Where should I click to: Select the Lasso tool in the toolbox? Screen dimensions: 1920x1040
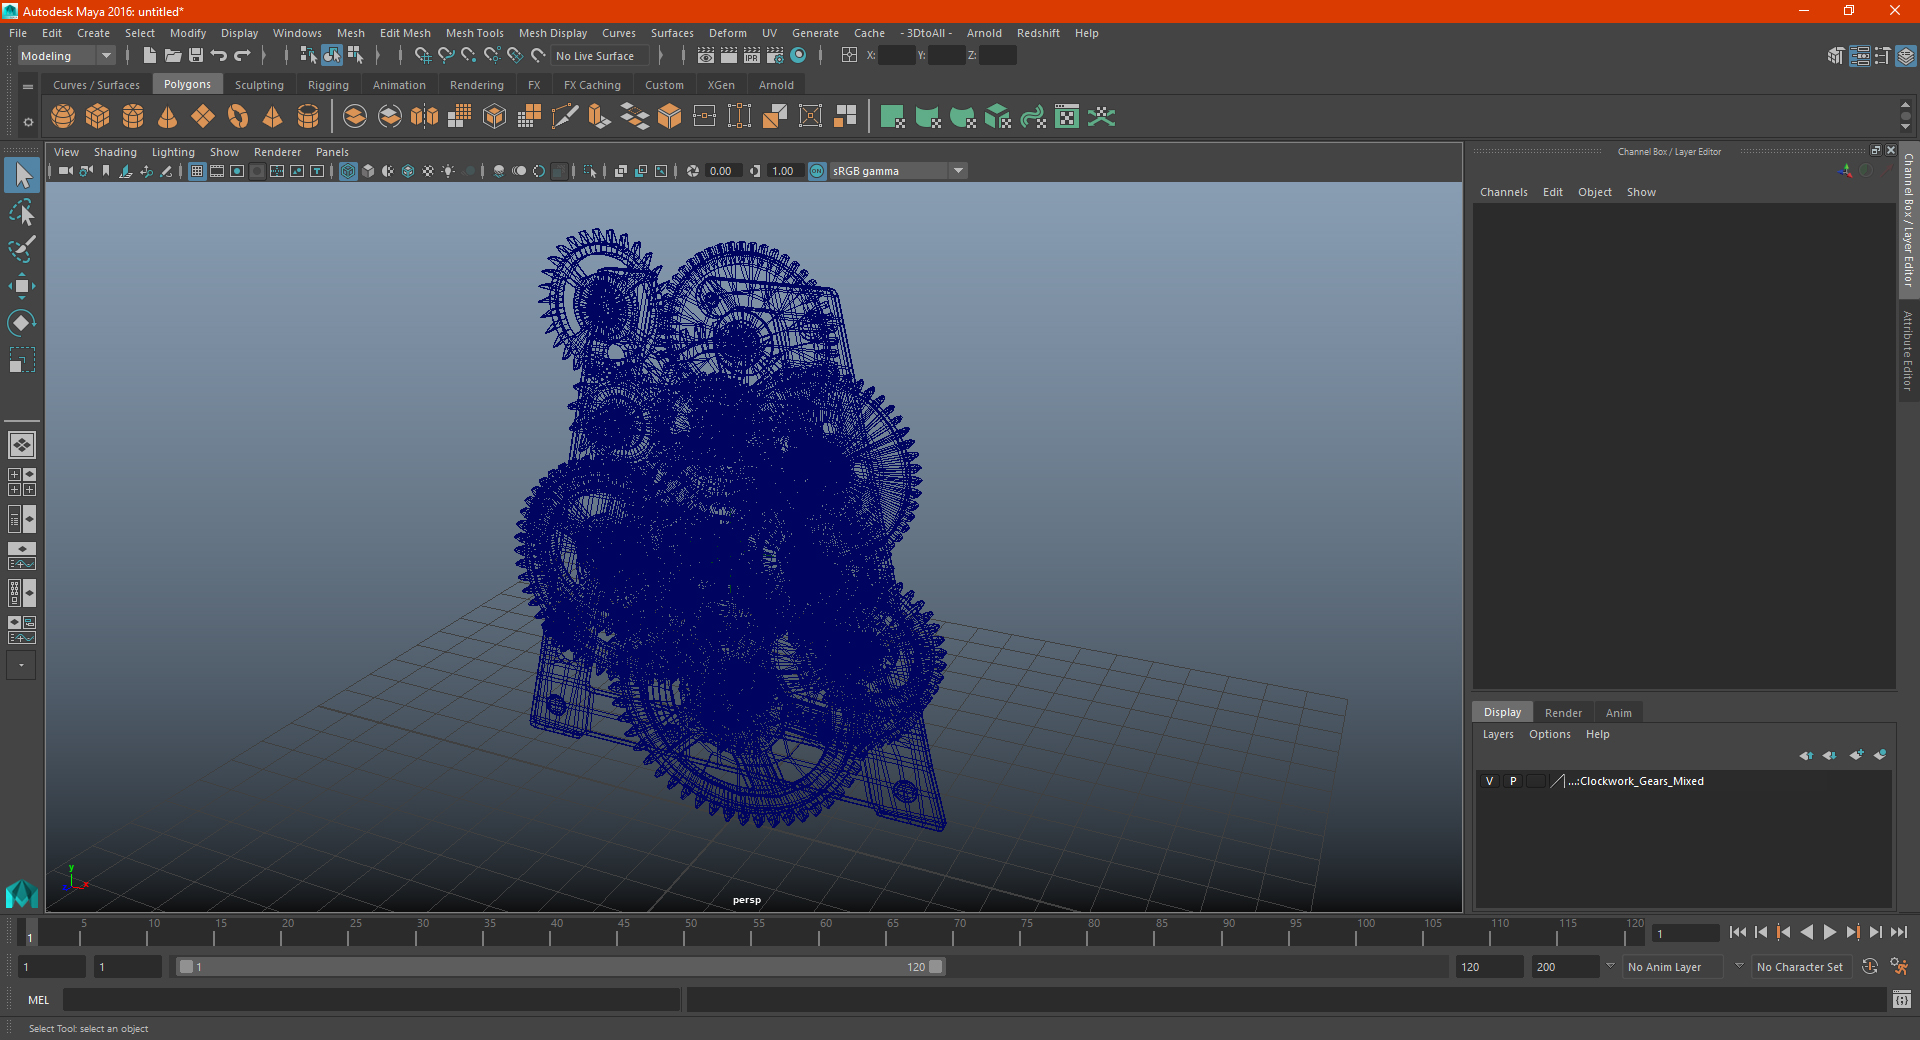click(x=22, y=212)
